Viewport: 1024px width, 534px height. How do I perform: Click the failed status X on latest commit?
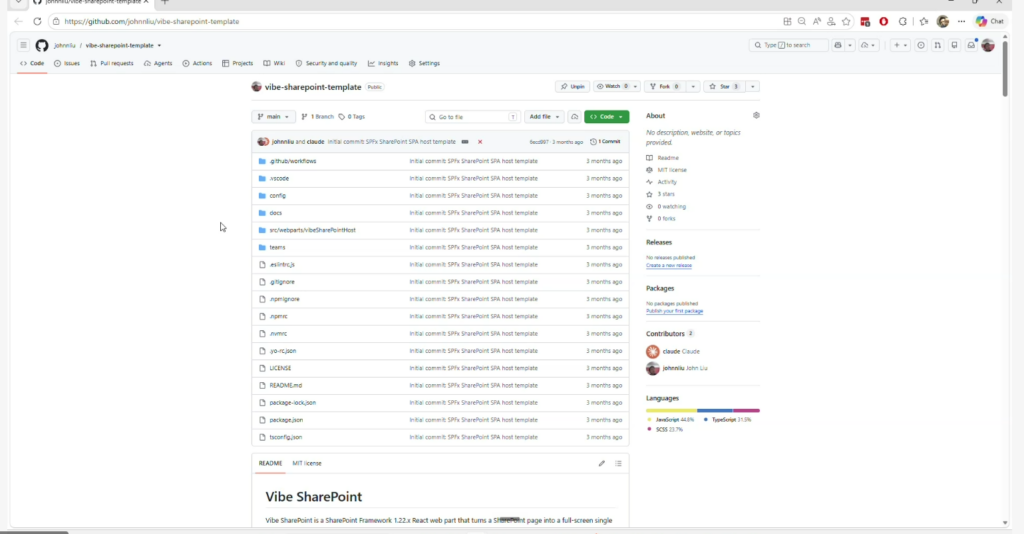click(x=480, y=142)
